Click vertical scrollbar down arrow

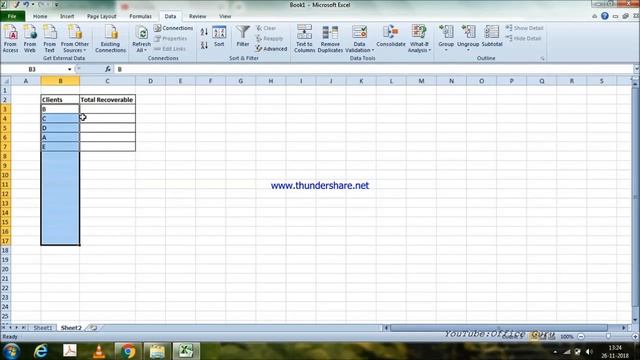click(x=635, y=320)
